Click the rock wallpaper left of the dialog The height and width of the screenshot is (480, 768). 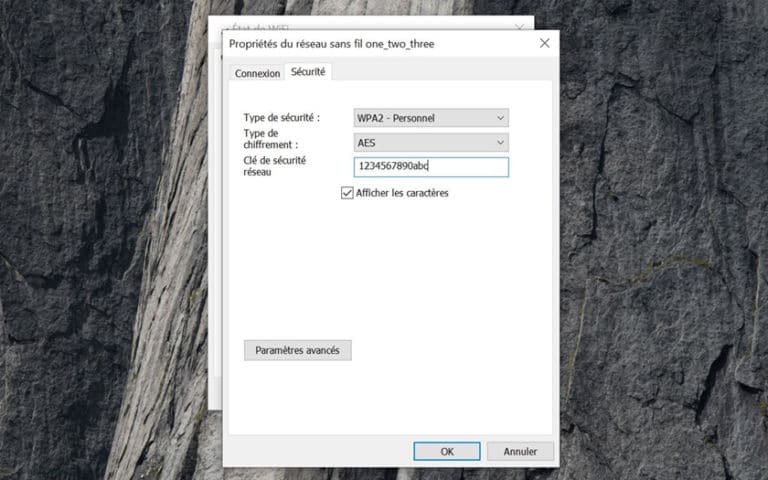[x=100, y=250]
